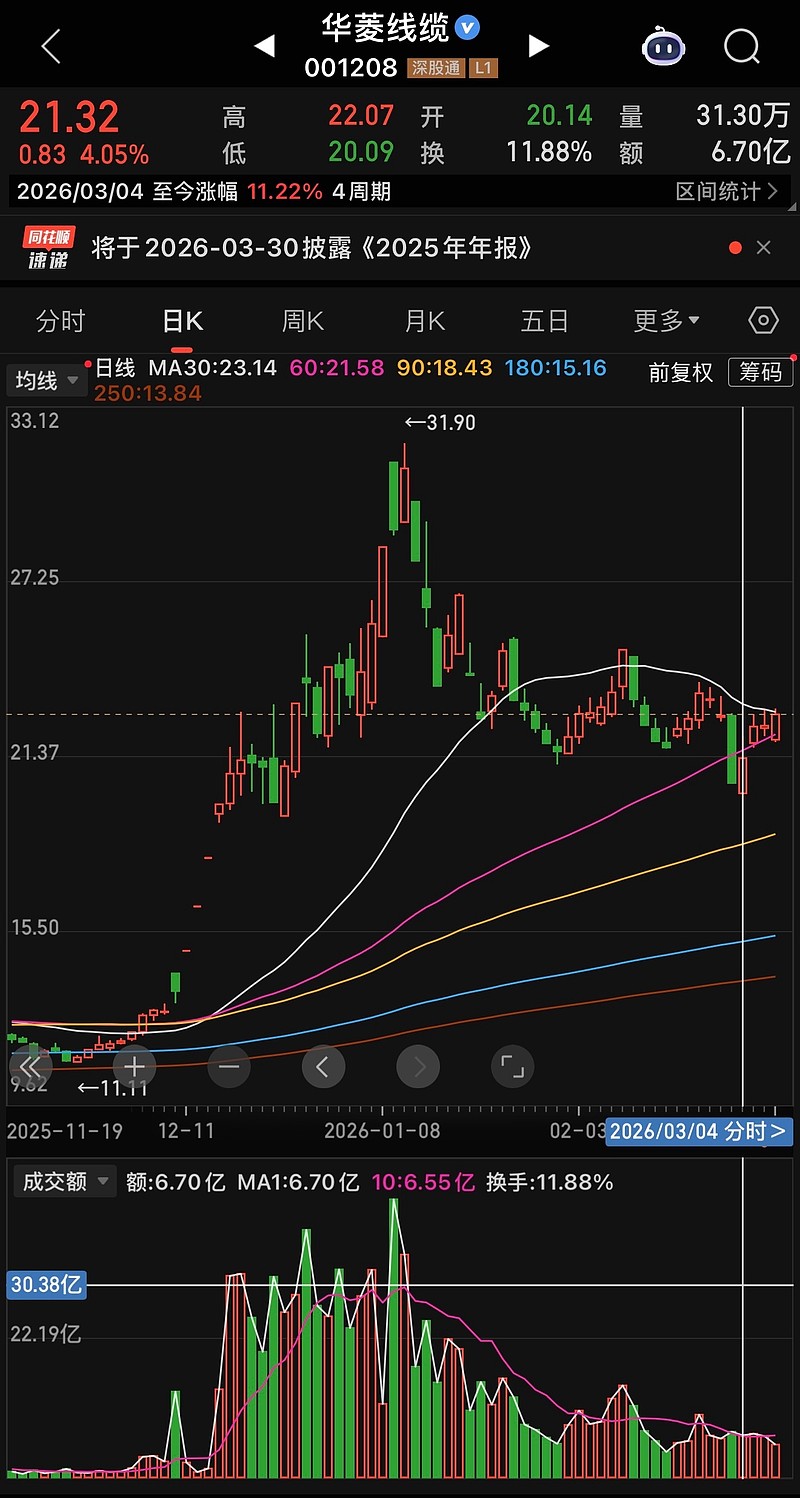Screen dimensions: 800x1498
Task: Switch to 周K tab
Action: click(303, 321)
